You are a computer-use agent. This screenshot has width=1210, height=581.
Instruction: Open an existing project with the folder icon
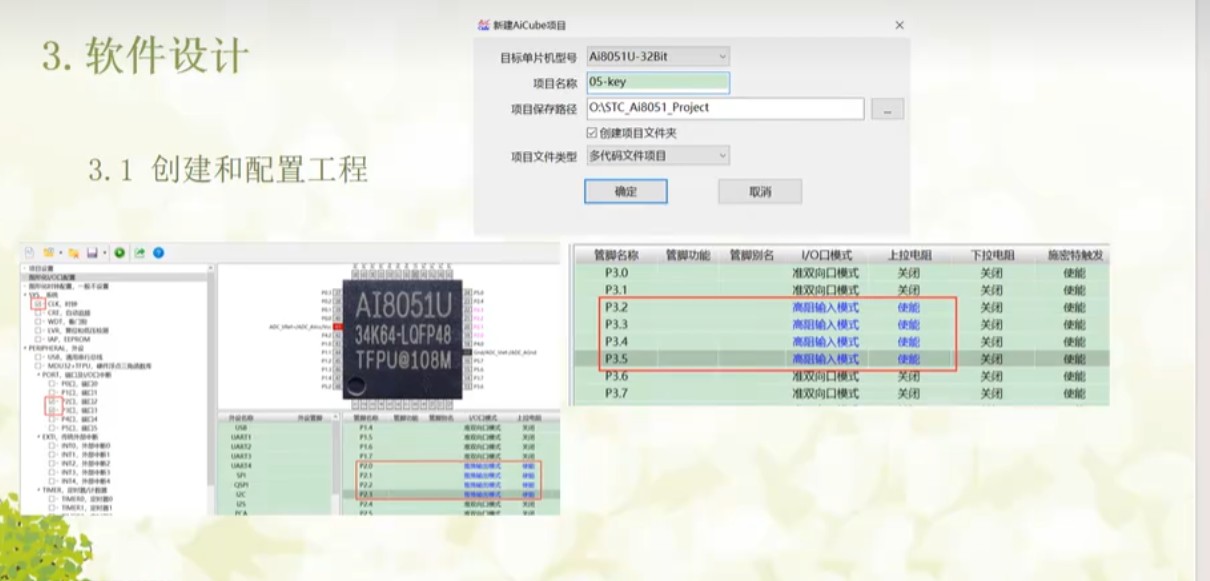(50, 252)
